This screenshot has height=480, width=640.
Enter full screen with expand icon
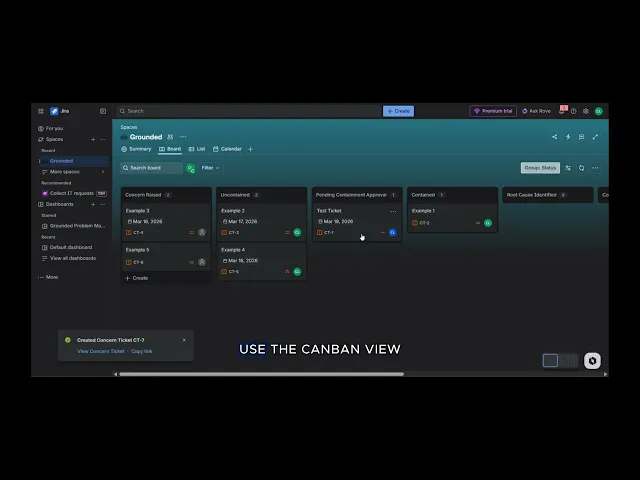coord(595,137)
